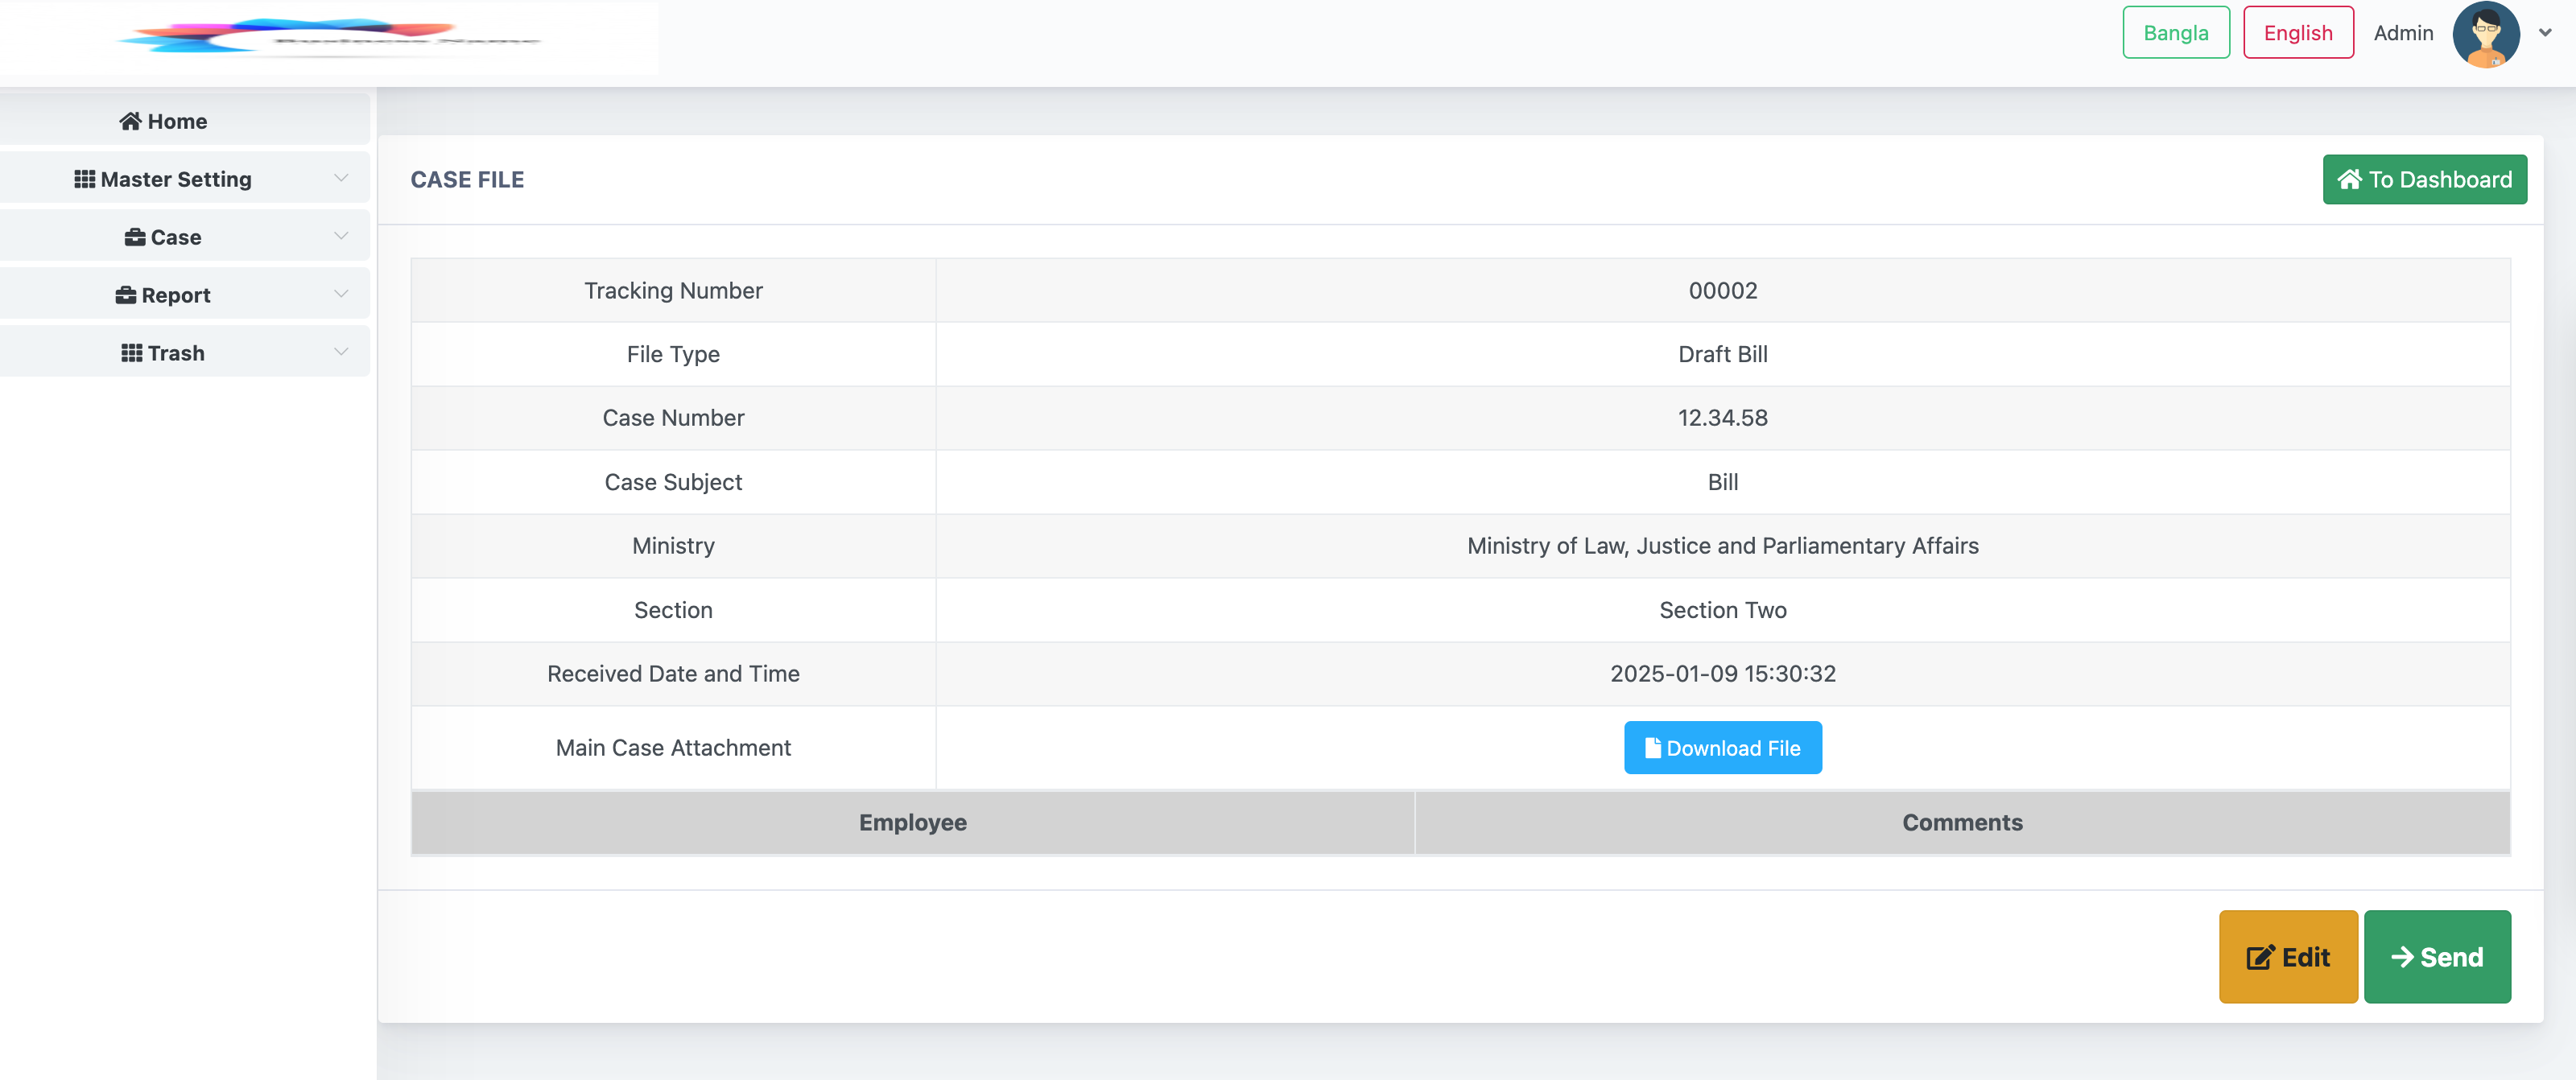Open the Admin profile dropdown arrow
This screenshot has height=1080, width=2576.
[2545, 33]
